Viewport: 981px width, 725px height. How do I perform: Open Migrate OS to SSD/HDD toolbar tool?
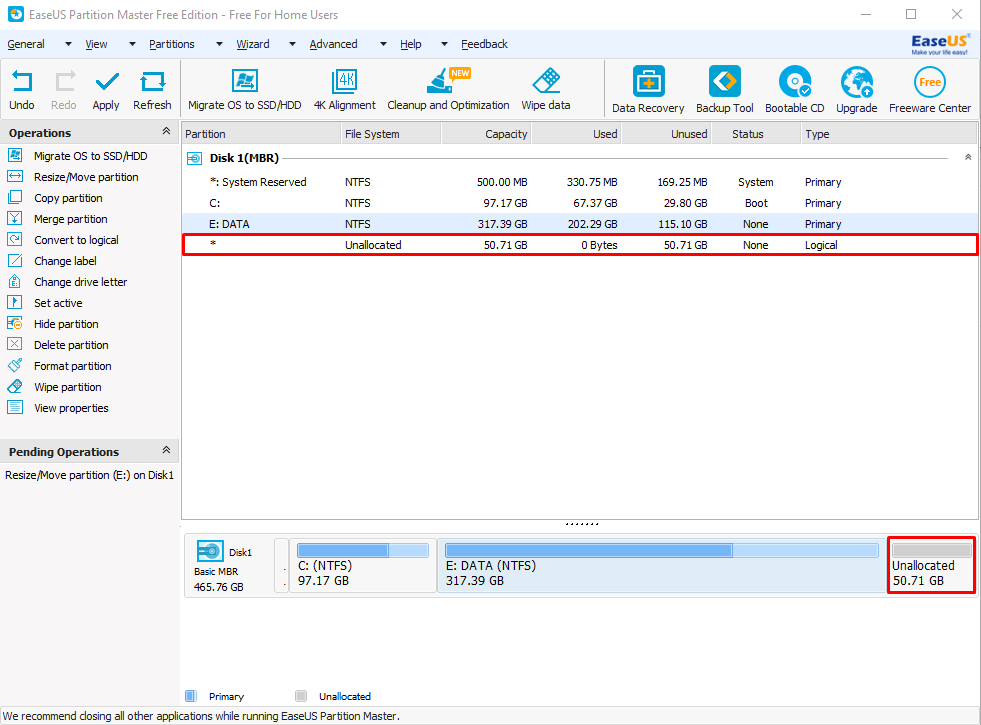click(245, 91)
